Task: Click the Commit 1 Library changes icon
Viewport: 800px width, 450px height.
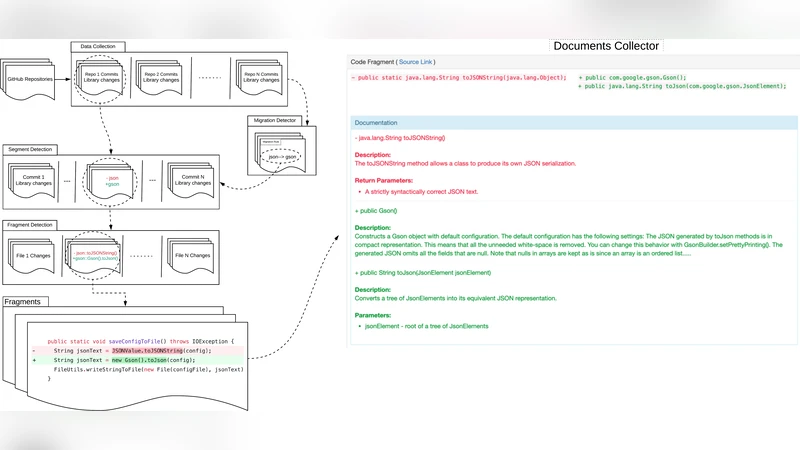Action: (x=34, y=182)
